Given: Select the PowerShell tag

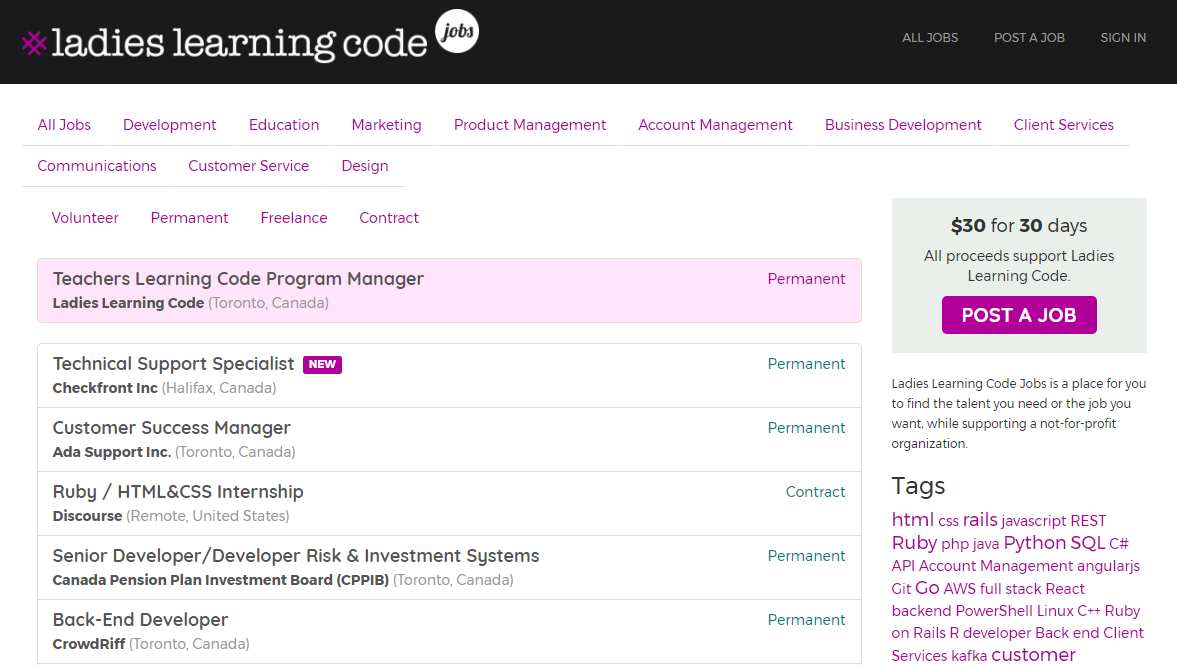Looking at the screenshot, I should pos(994,612).
